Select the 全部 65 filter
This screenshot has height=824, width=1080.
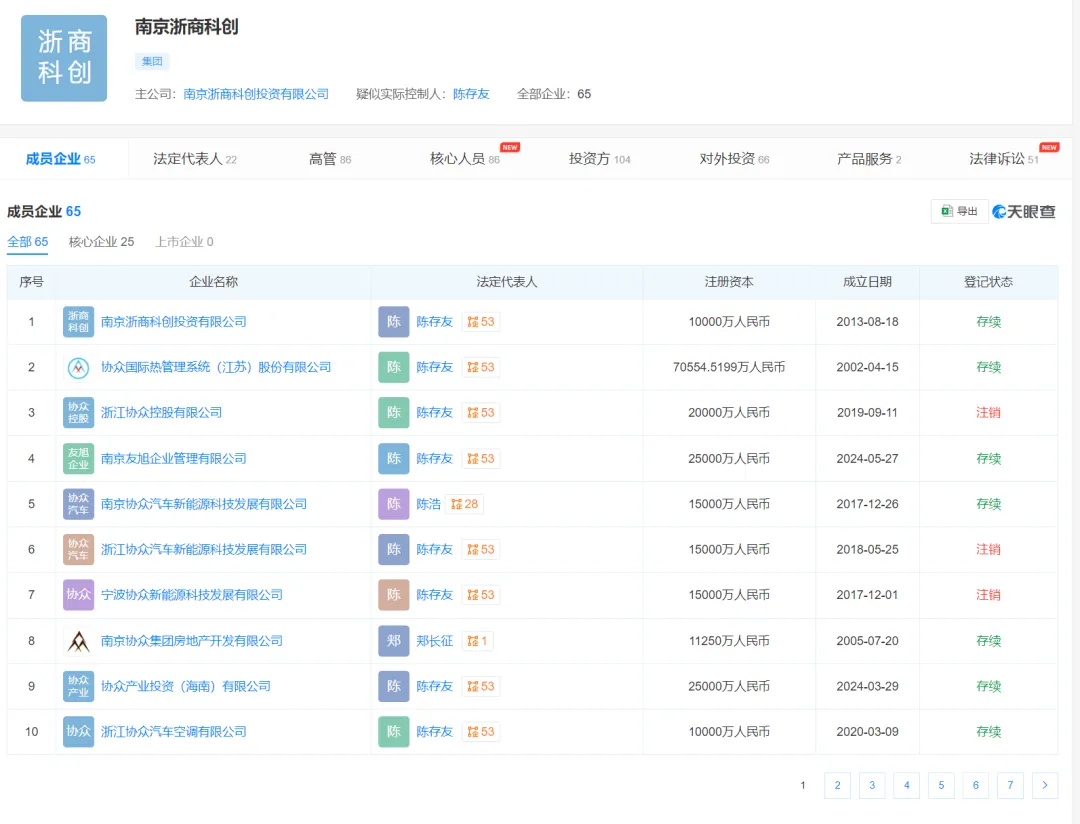[28, 242]
